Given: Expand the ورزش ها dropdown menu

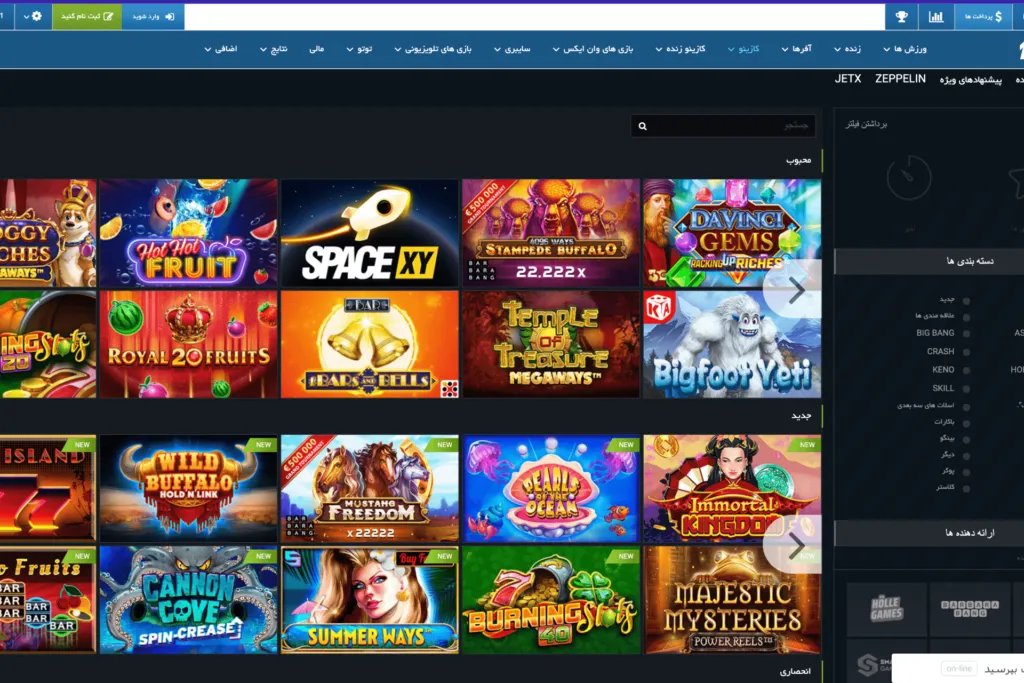Looking at the screenshot, I should 905,49.
